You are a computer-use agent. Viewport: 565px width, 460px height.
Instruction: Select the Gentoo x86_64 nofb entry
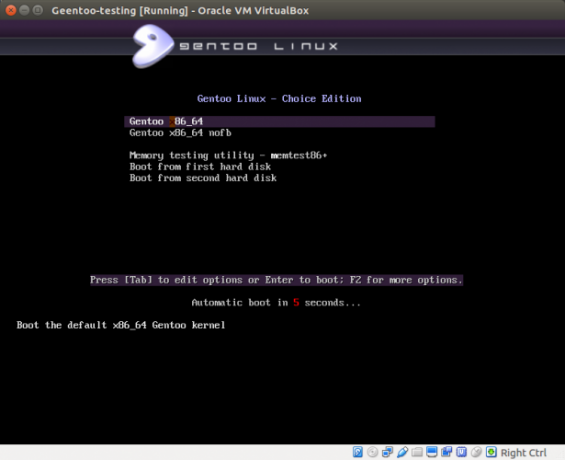(180, 133)
